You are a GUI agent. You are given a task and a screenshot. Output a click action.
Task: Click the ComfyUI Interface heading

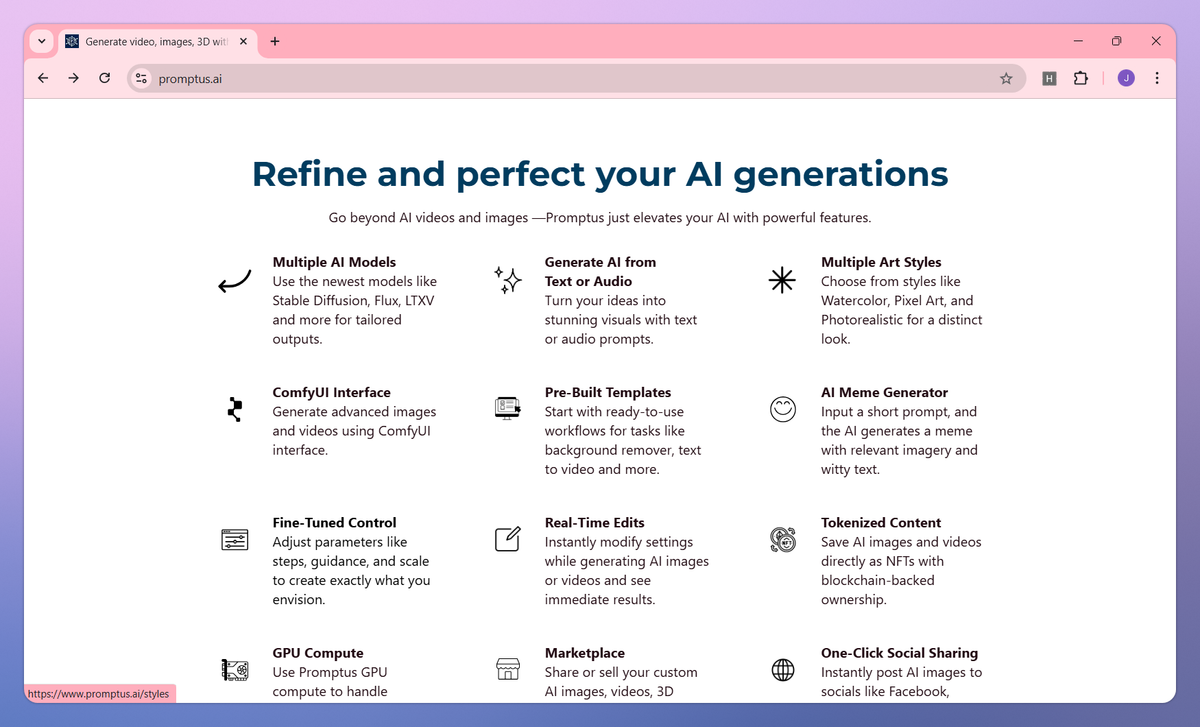click(331, 392)
